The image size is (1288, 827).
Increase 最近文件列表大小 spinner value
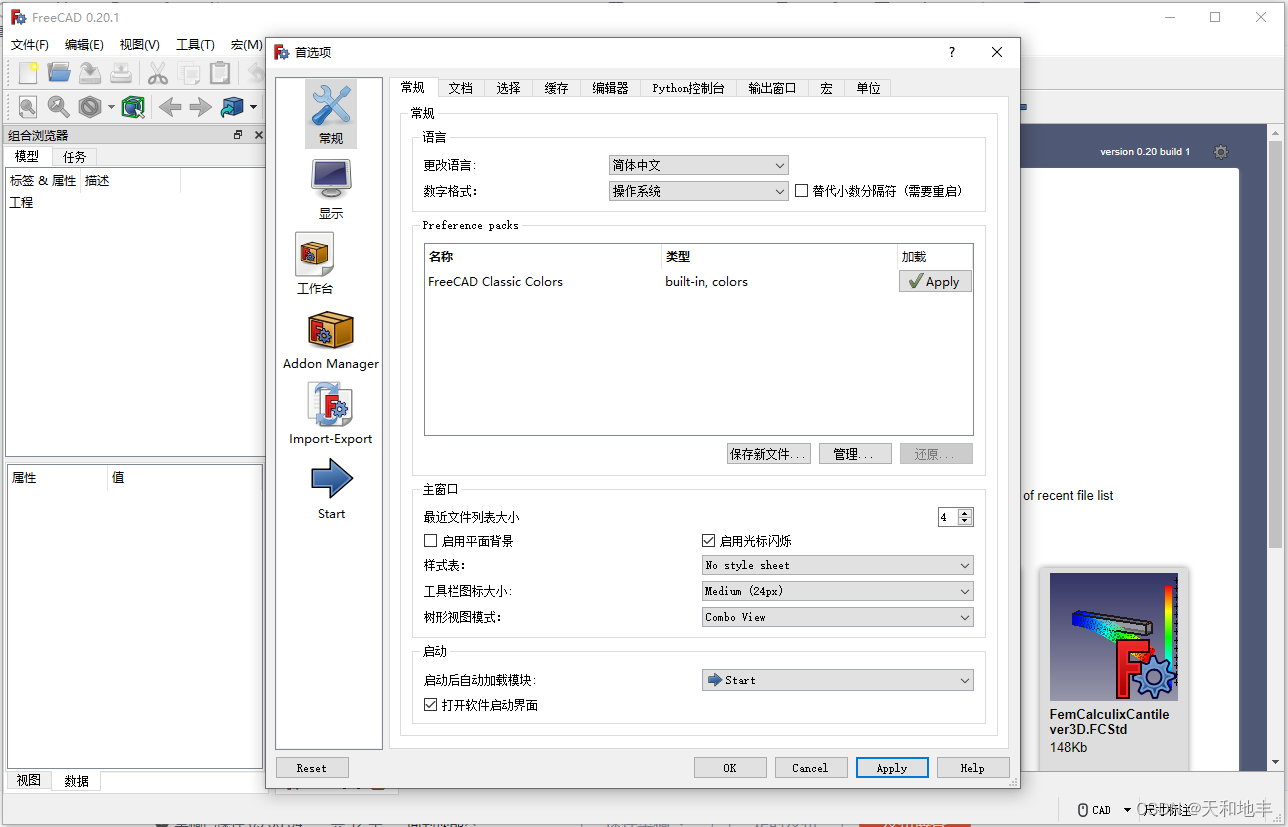(965, 513)
